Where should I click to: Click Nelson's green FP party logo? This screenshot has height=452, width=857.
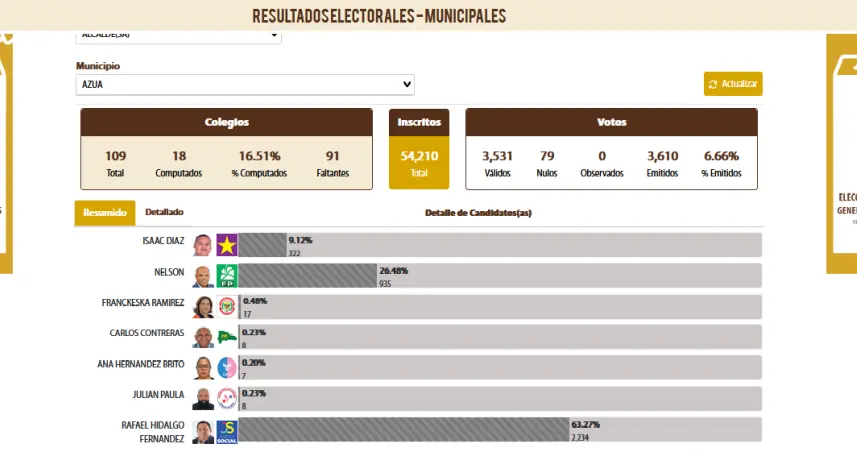227,276
